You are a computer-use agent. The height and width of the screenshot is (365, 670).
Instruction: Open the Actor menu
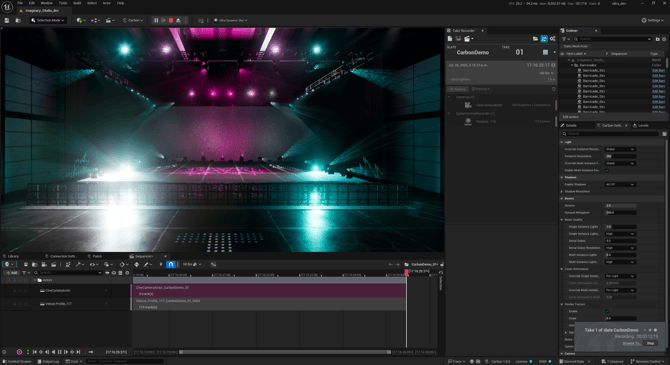[107, 3]
